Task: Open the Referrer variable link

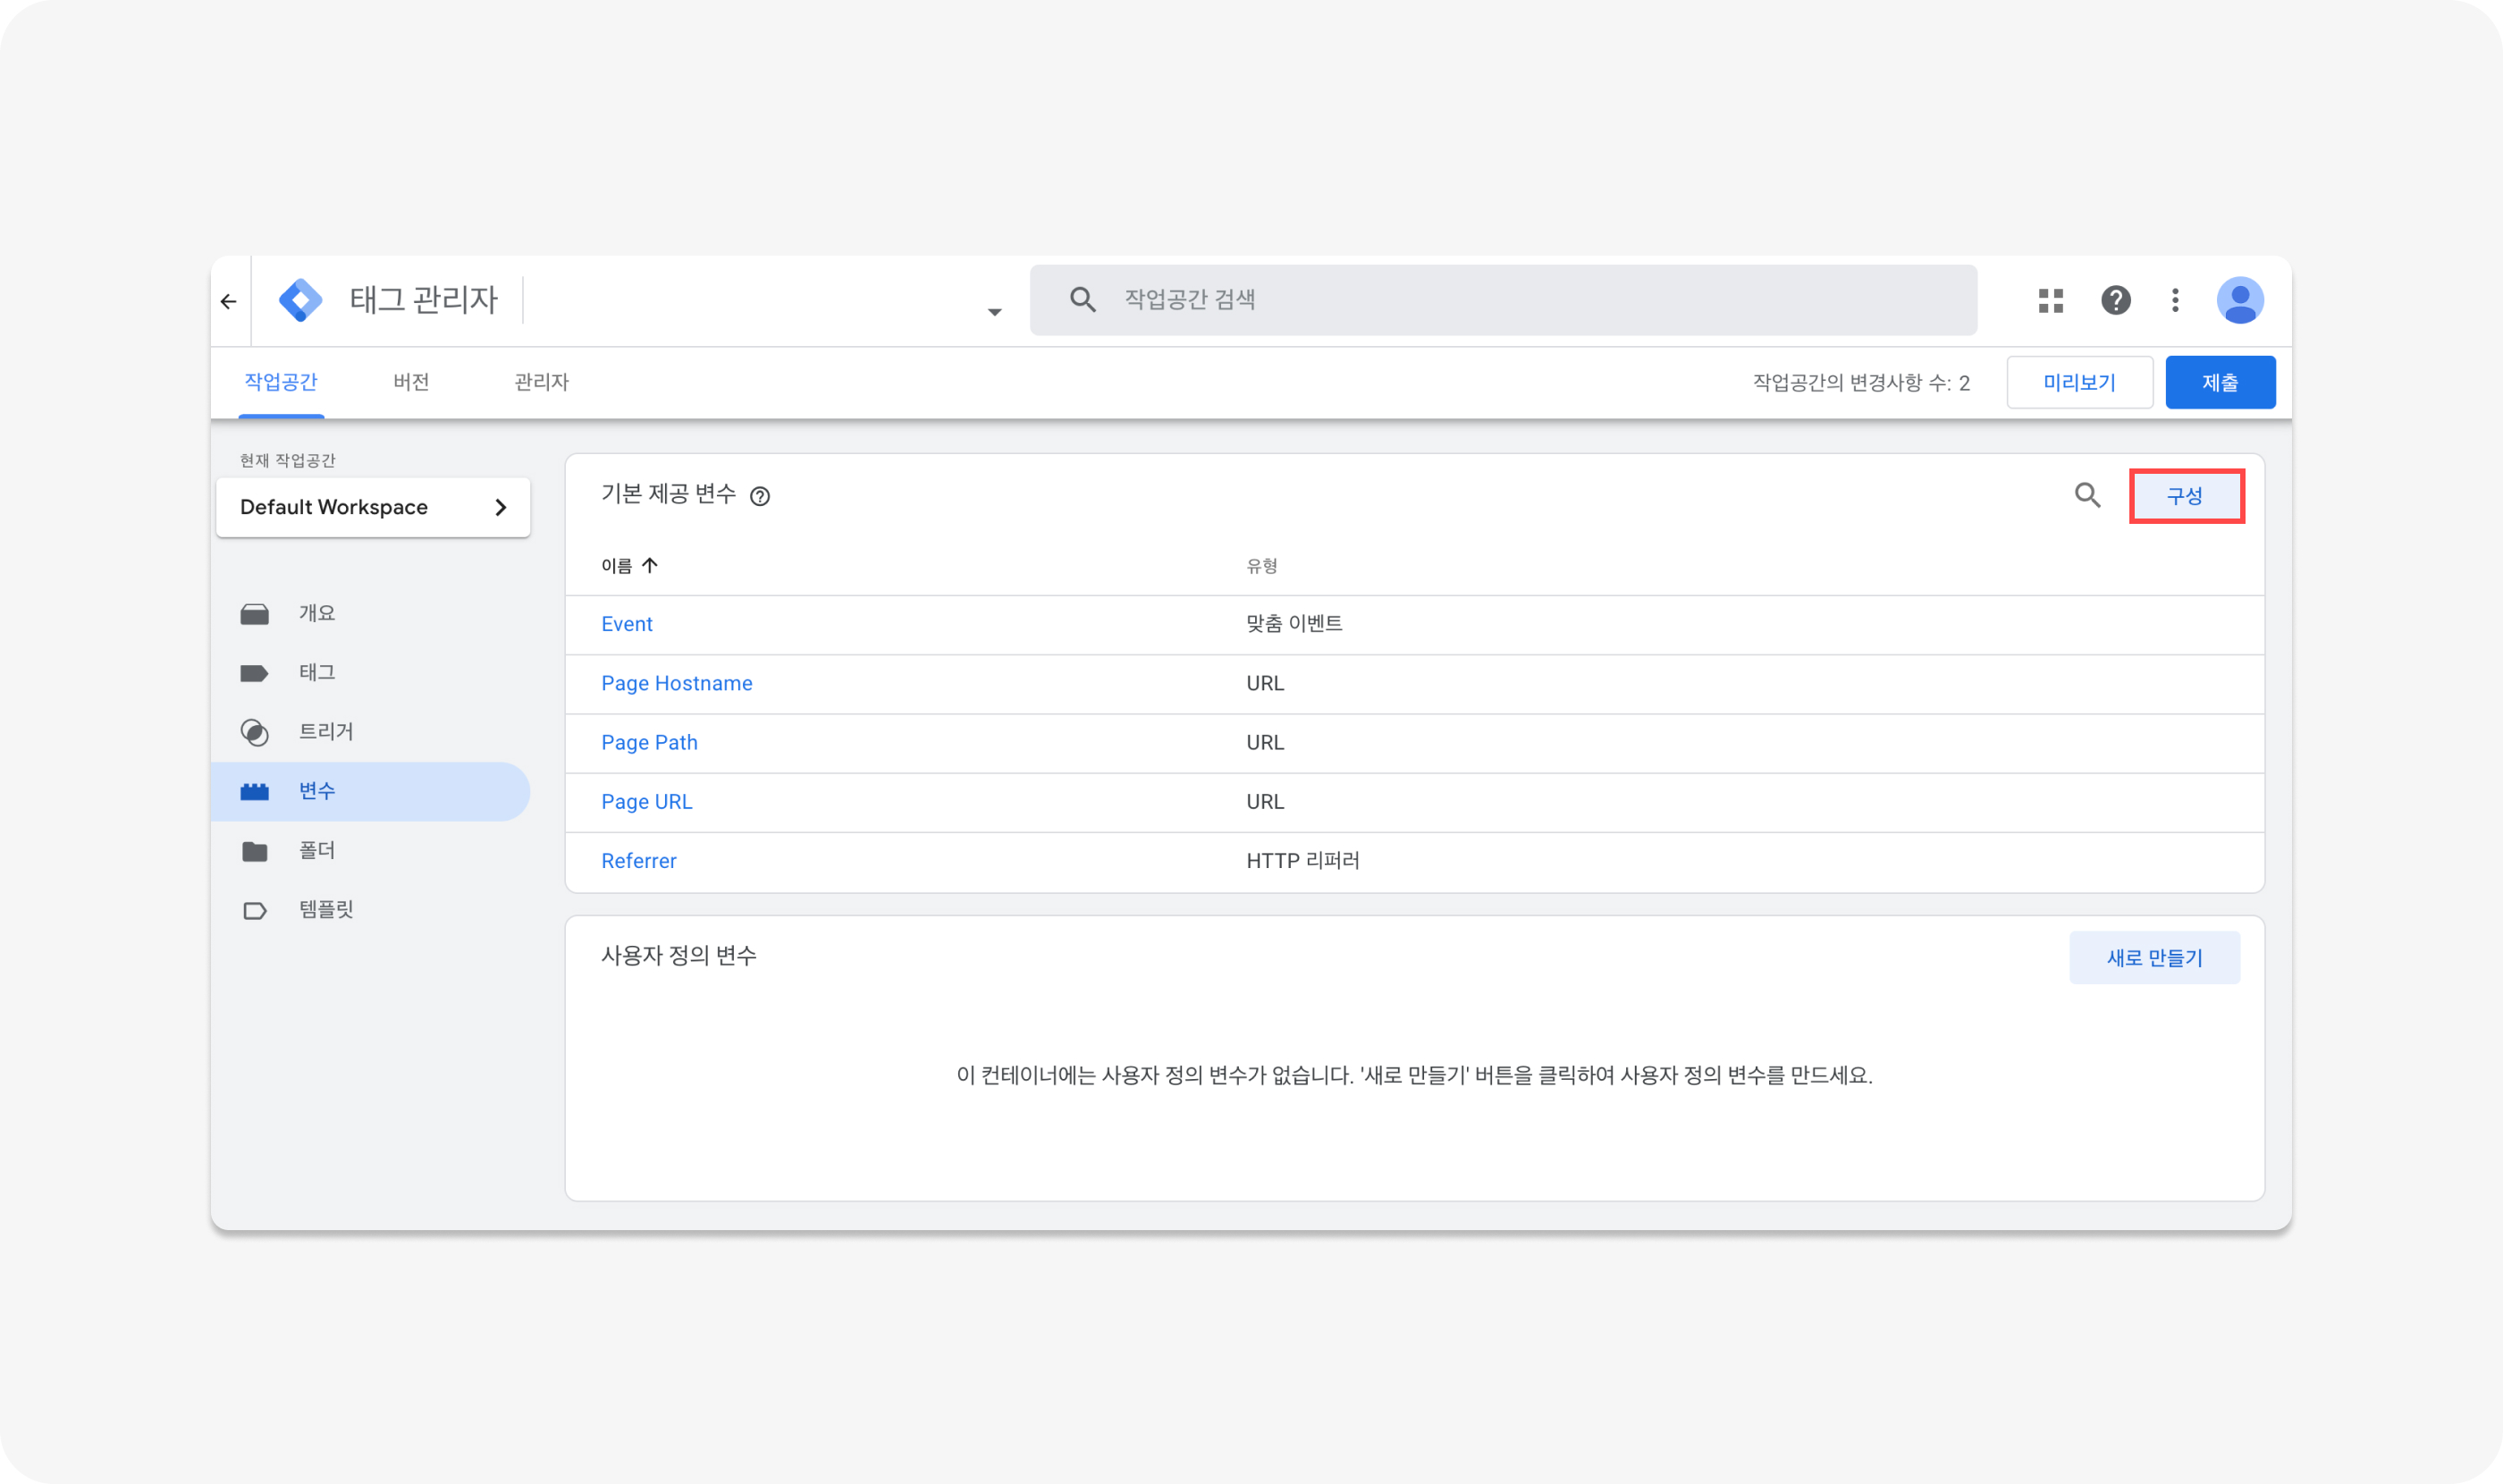Action: [x=638, y=860]
